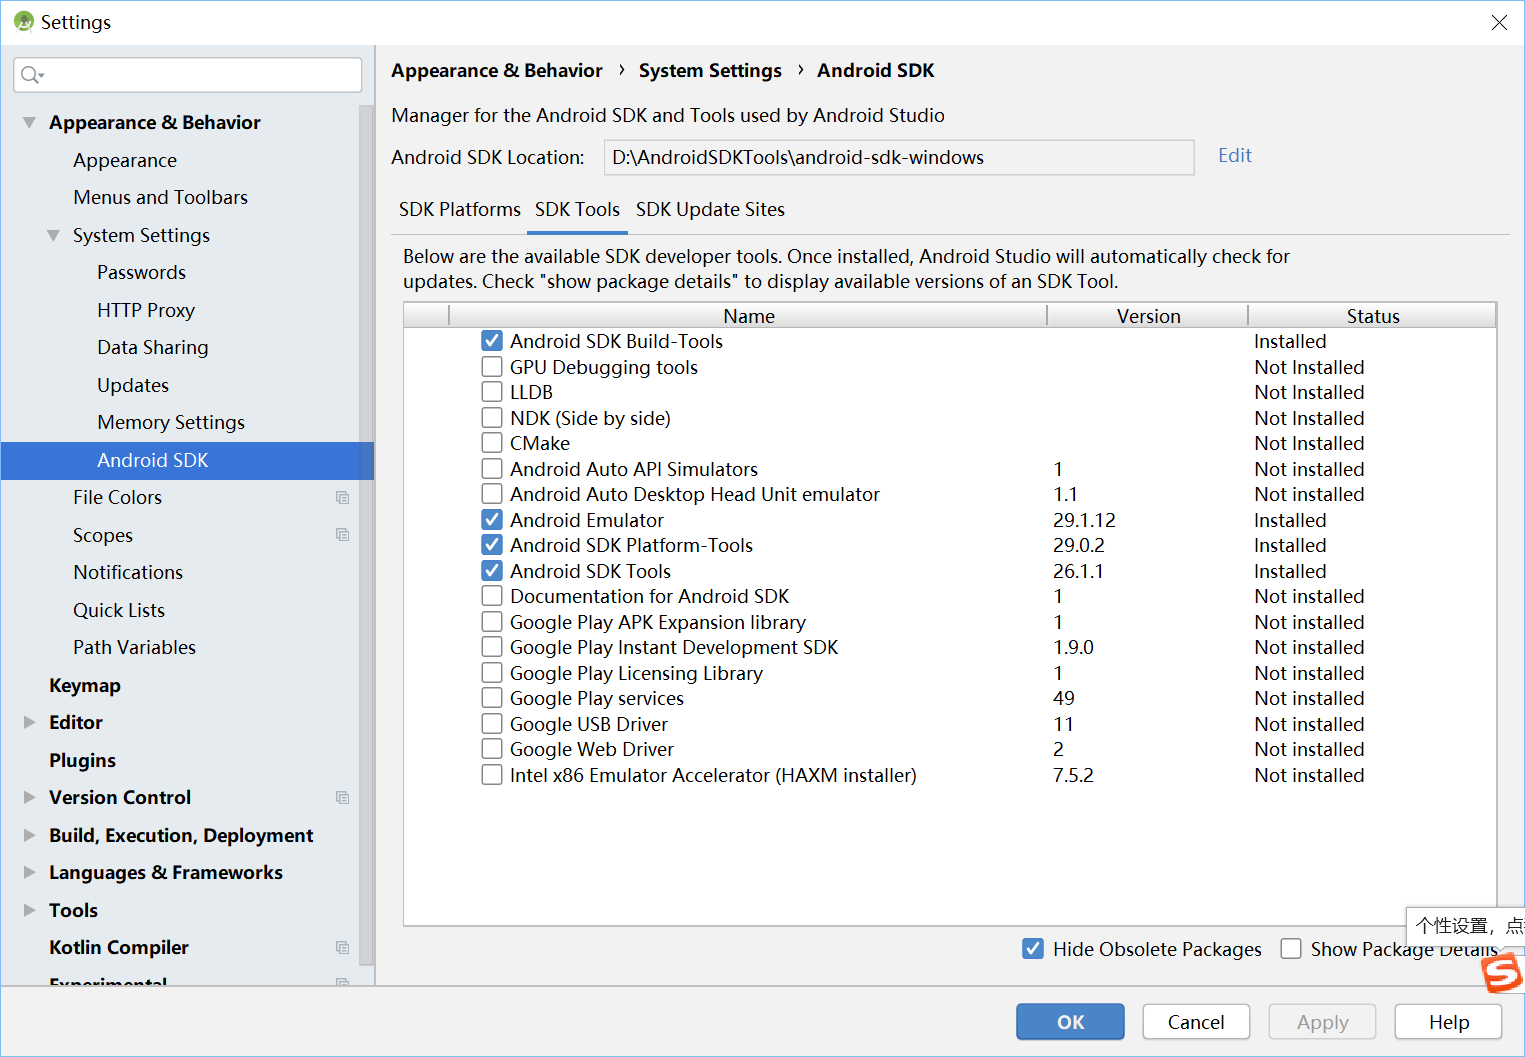Open the SDK Update Sites tab
This screenshot has height=1057, width=1525.
(x=710, y=210)
